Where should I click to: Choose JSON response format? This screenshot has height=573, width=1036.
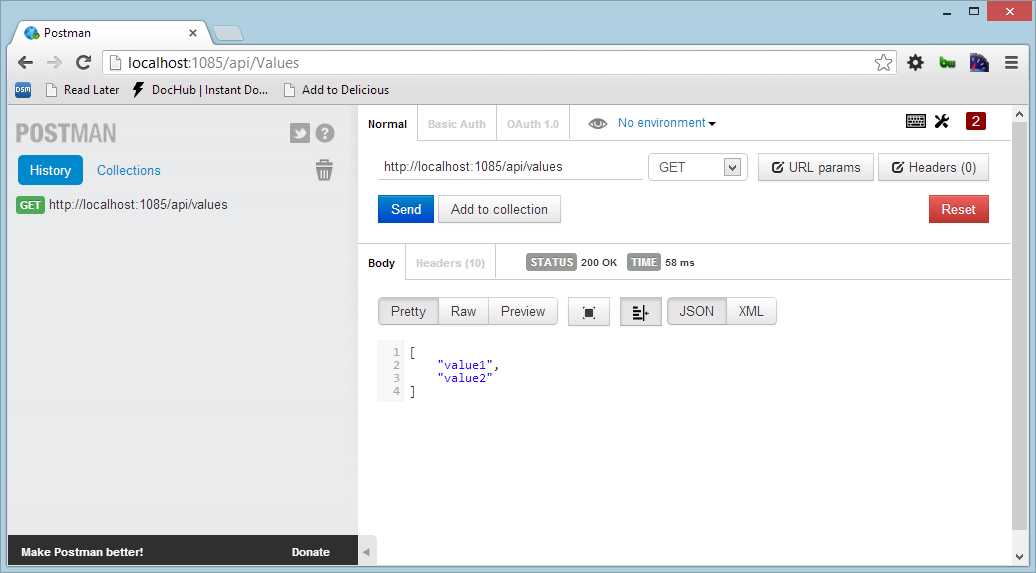click(x=696, y=311)
